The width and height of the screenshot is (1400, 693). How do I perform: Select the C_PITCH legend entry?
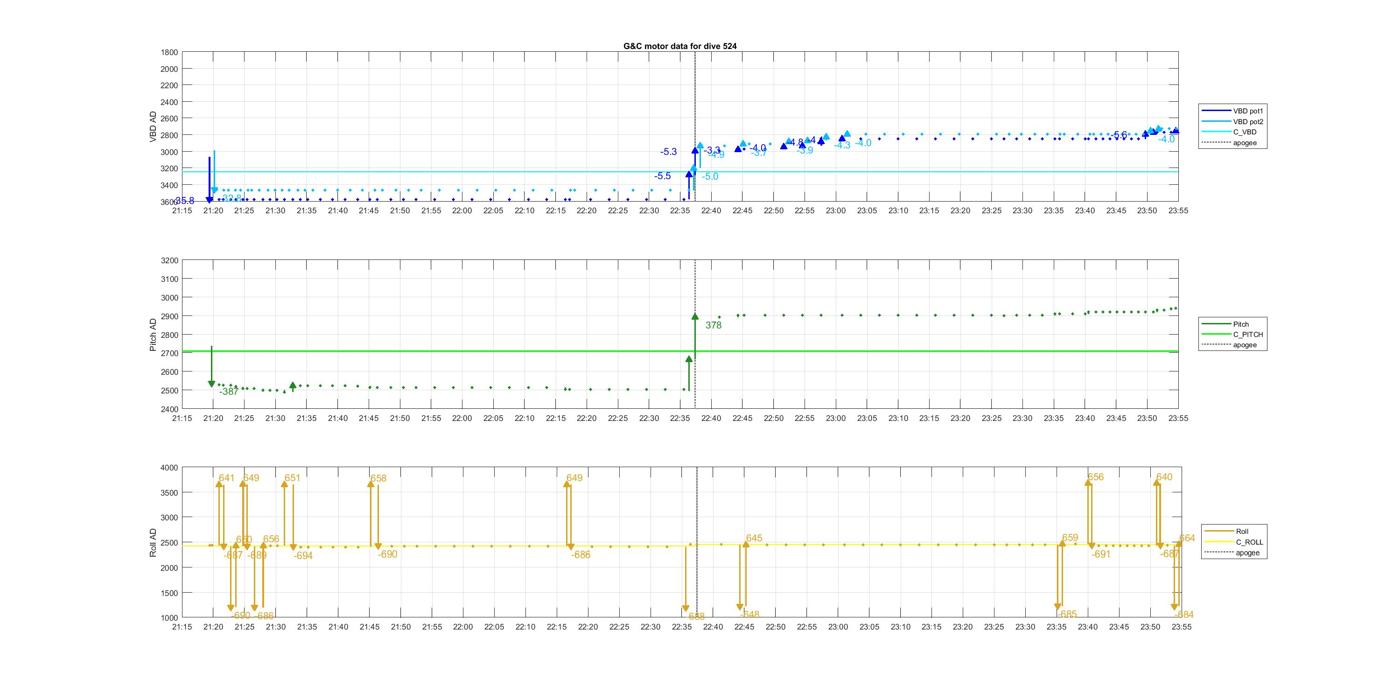pyautogui.click(x=1234, y=335)
